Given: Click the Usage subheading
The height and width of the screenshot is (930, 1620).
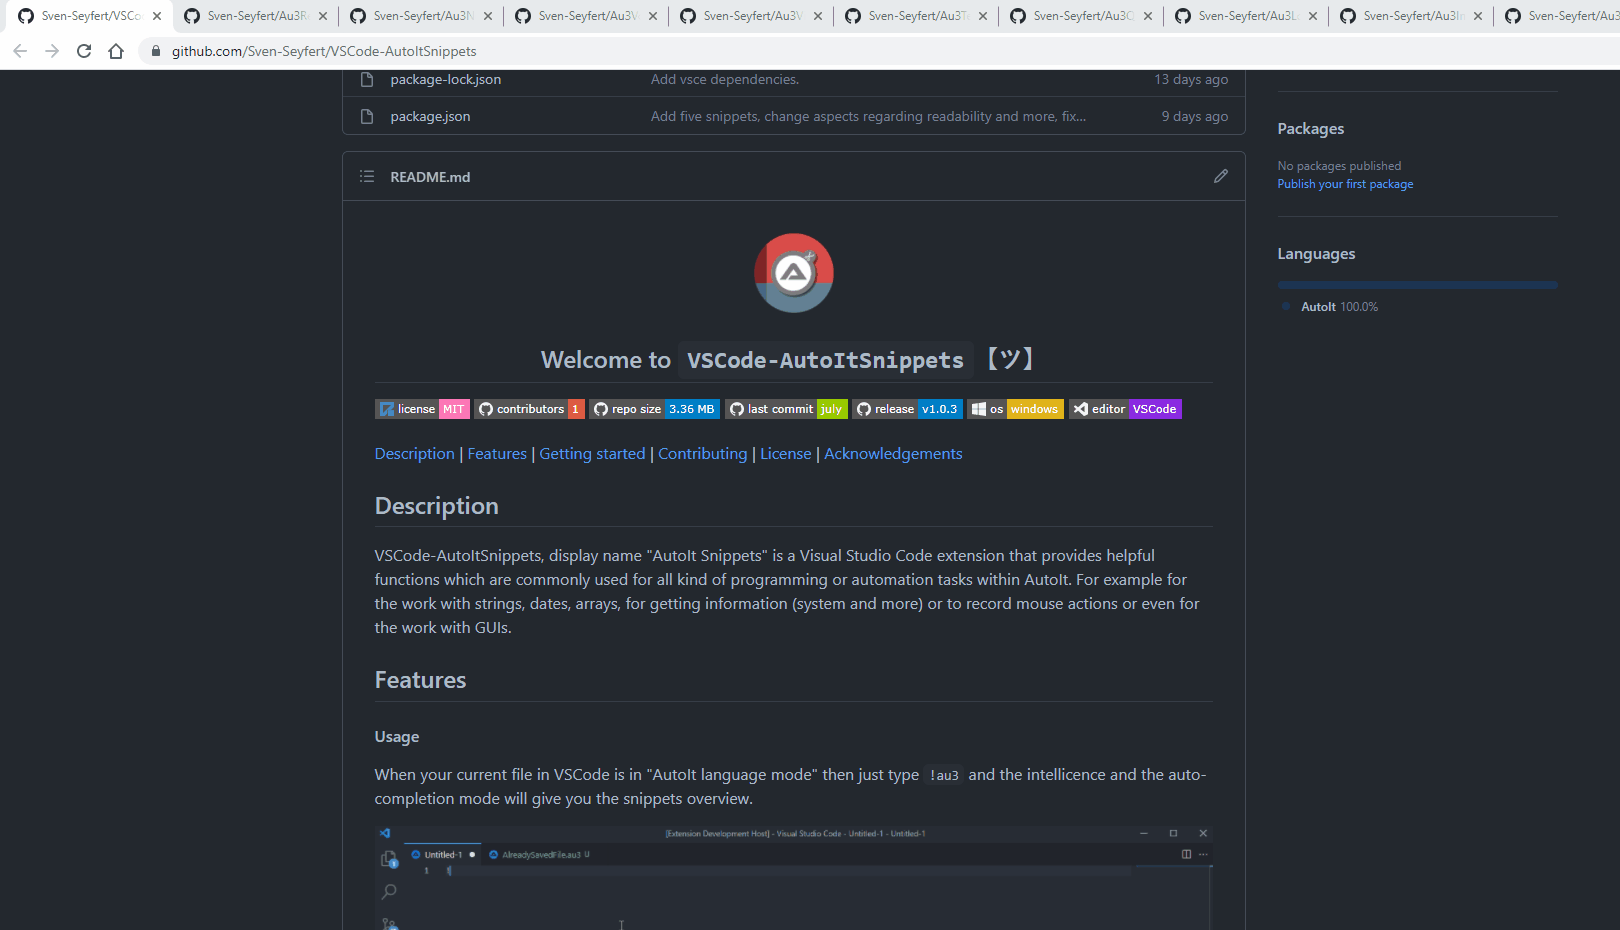Looking at the screenshot, I should [397, 737].
